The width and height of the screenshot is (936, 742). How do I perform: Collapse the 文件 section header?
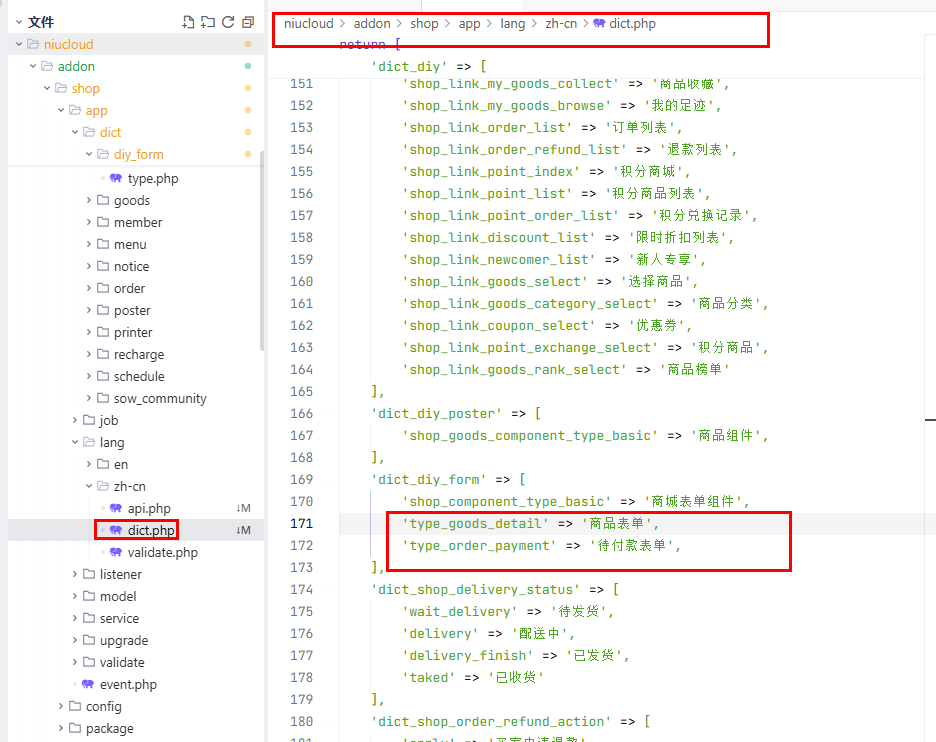coord(18,22)
